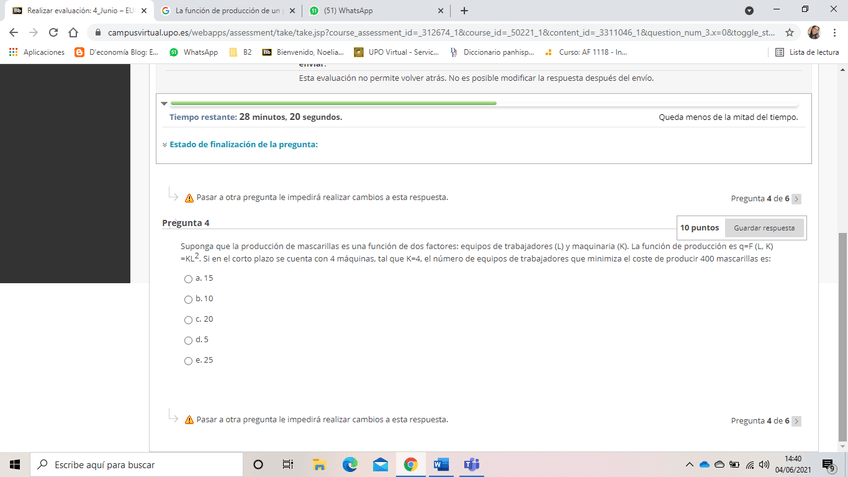Select answer b. 10
This screenshot has height=477, width=848.
[x=188, y=300]
